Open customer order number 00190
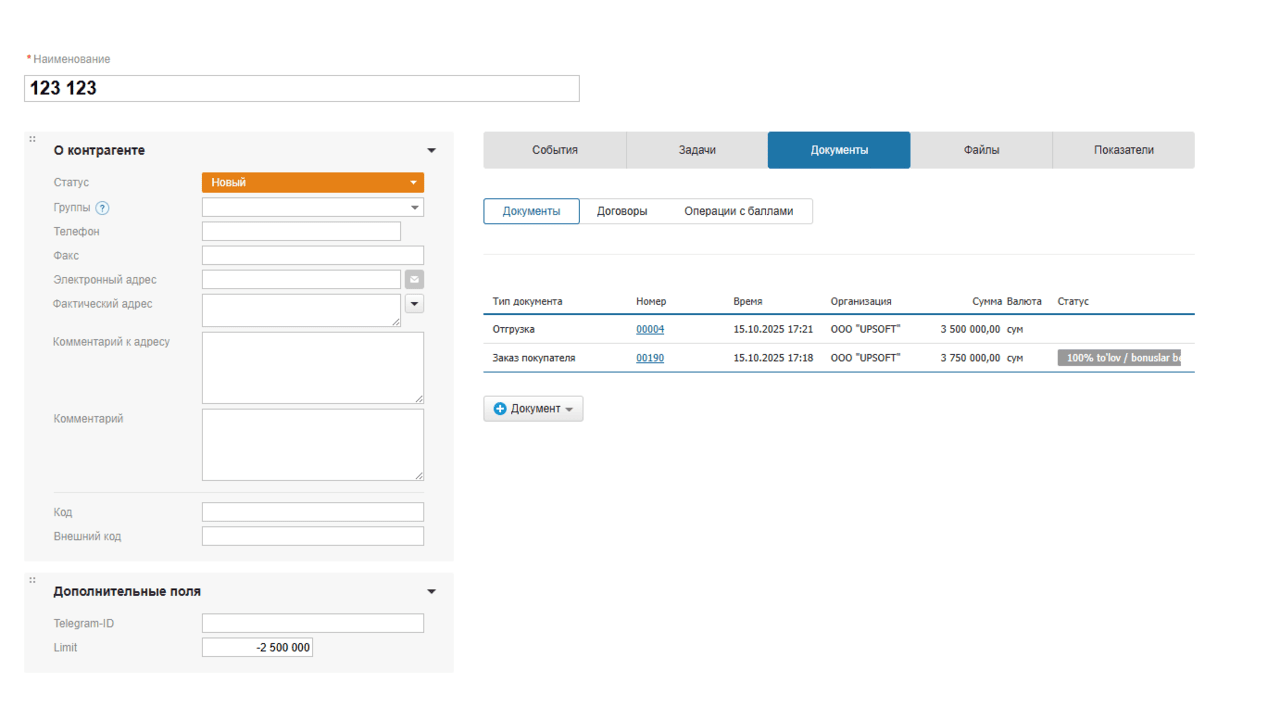1280x720 pixels. tap(650, 358)
